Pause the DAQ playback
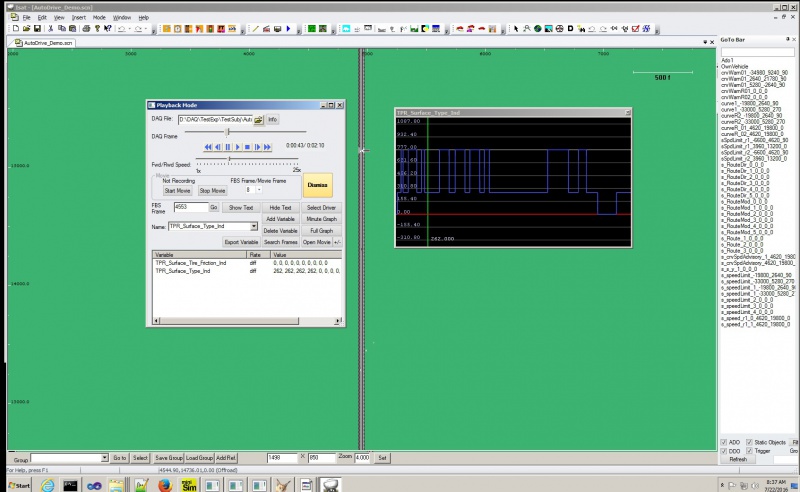This screenshot has width=800, height=492. (x=228, y=147)
